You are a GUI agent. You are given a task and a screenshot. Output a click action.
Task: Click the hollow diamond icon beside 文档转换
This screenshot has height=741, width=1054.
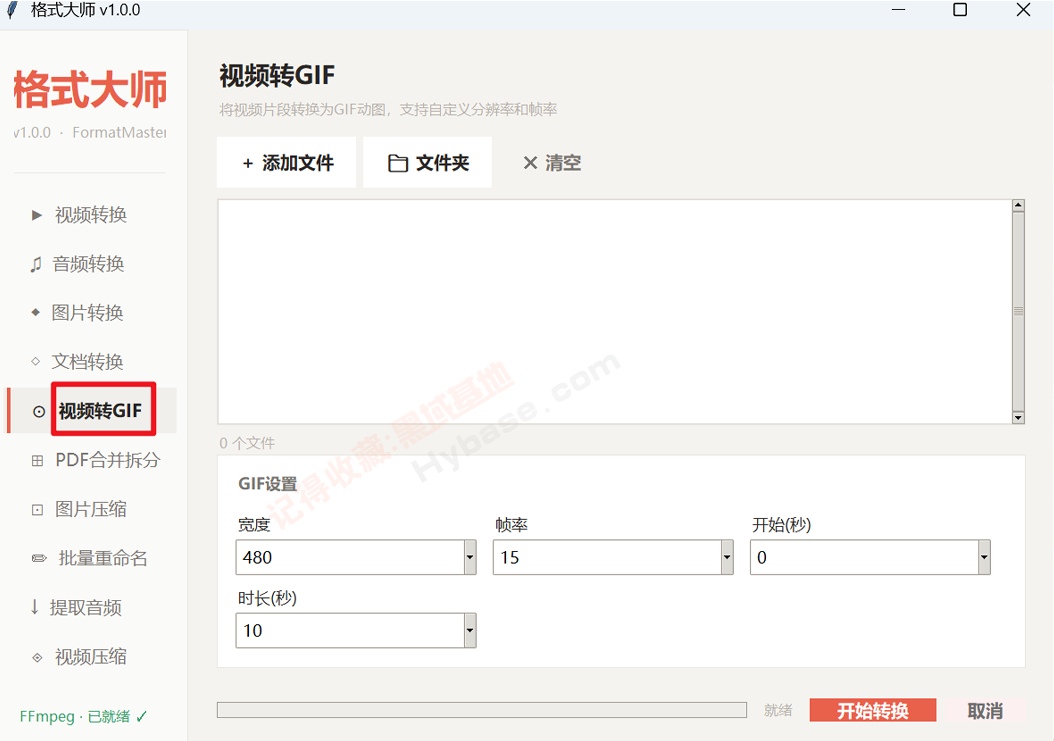36,361
